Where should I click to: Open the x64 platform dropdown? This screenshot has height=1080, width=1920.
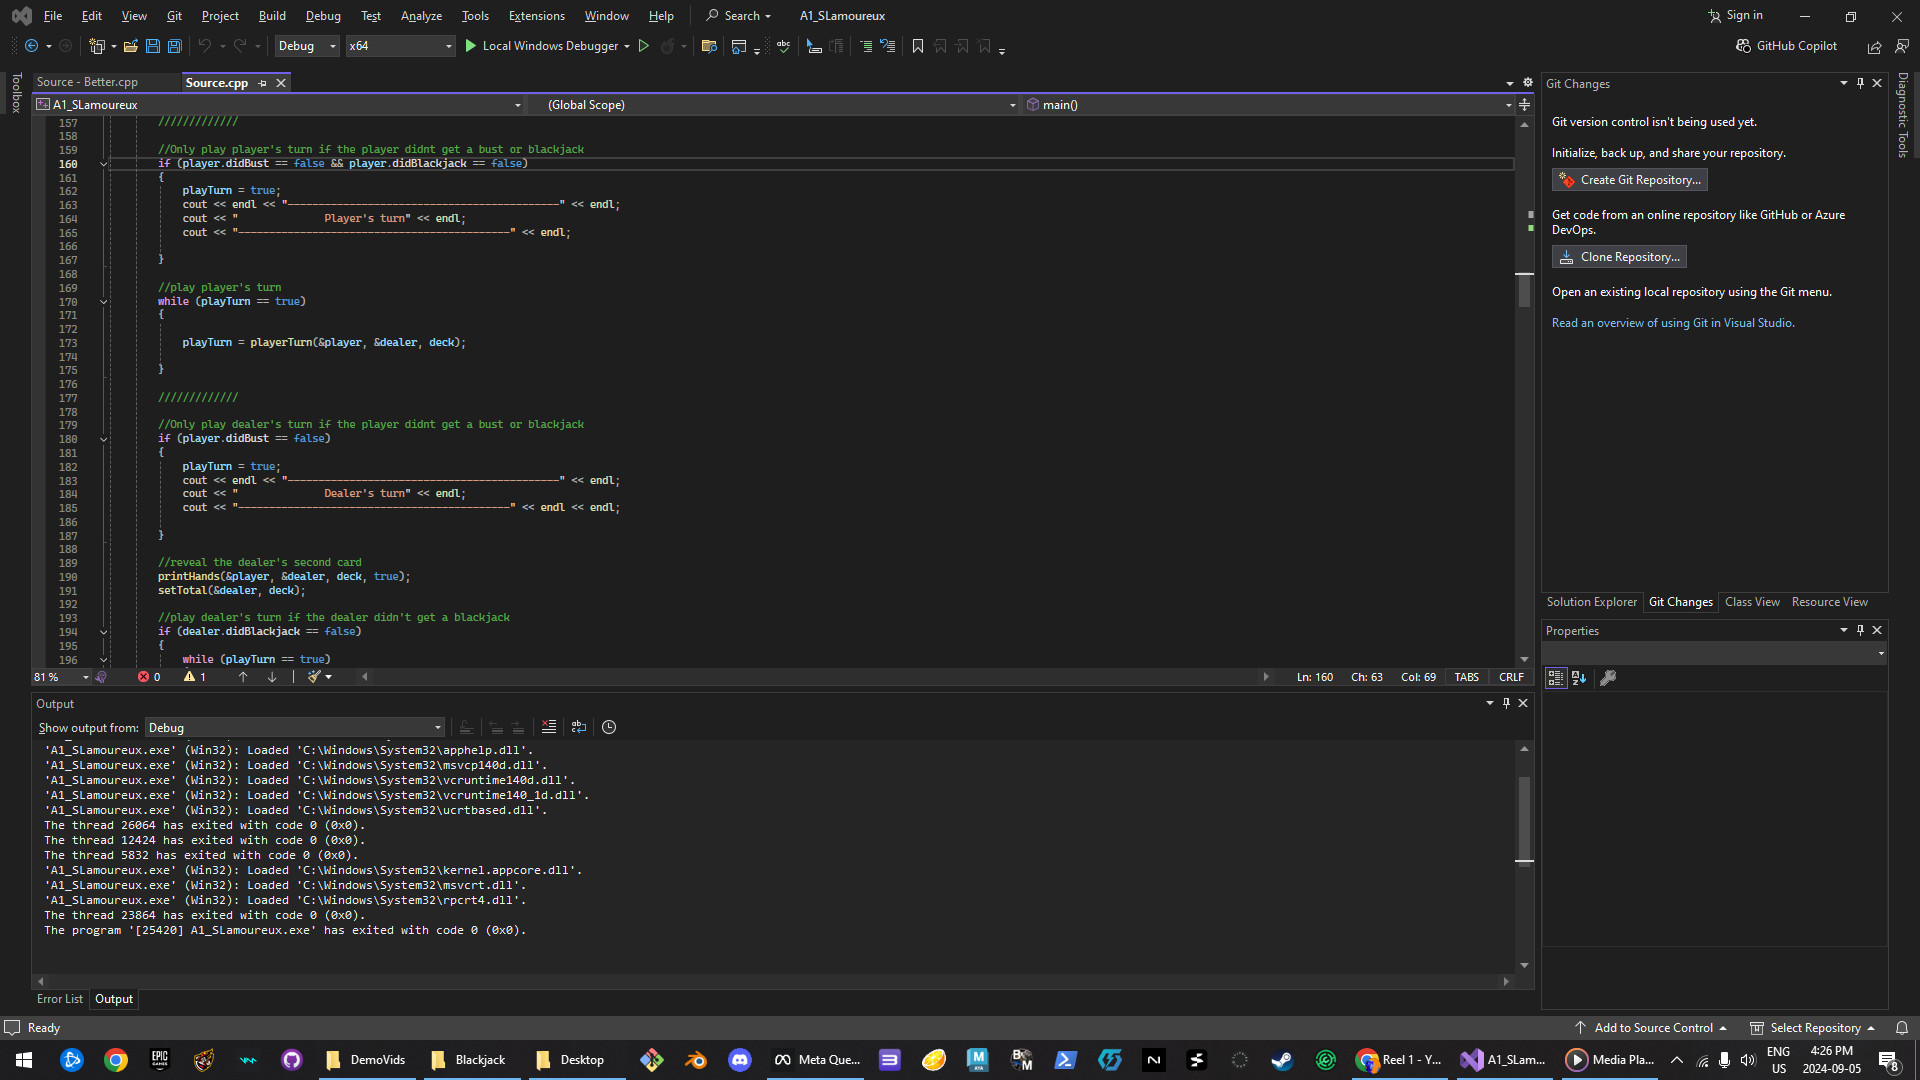coord(400,46)
